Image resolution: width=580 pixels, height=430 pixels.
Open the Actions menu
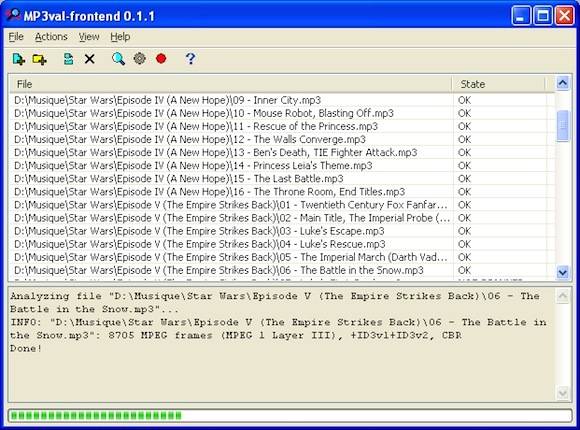point(51,37)
